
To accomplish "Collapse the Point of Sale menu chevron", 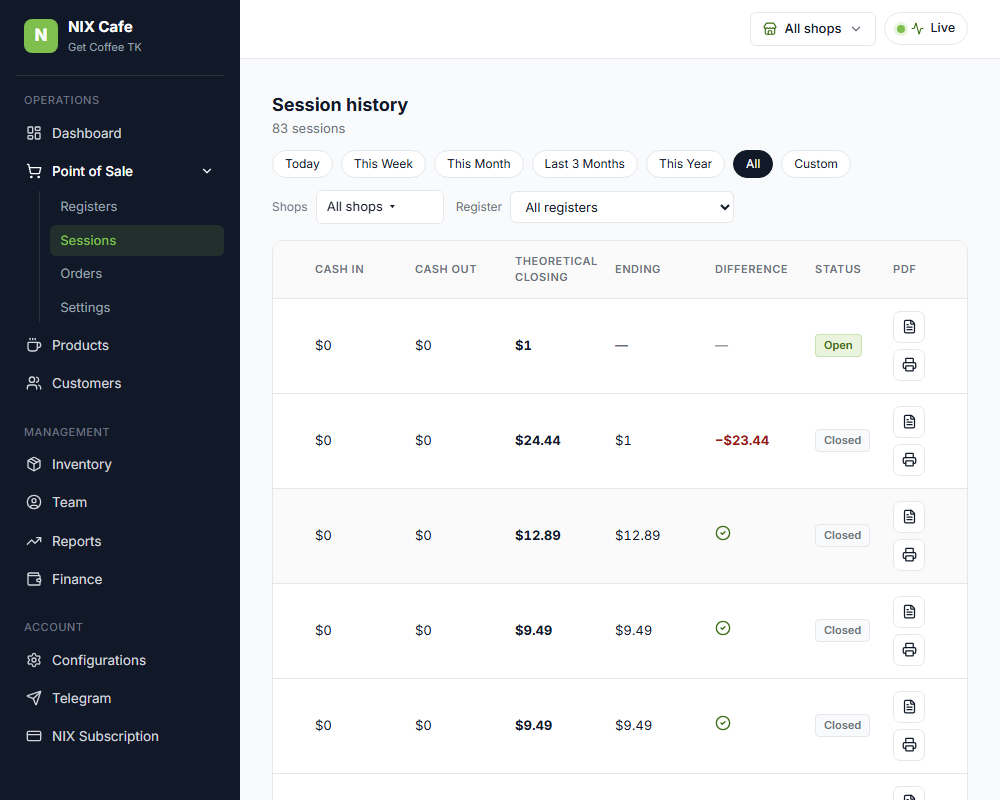I will coord(207,171).
